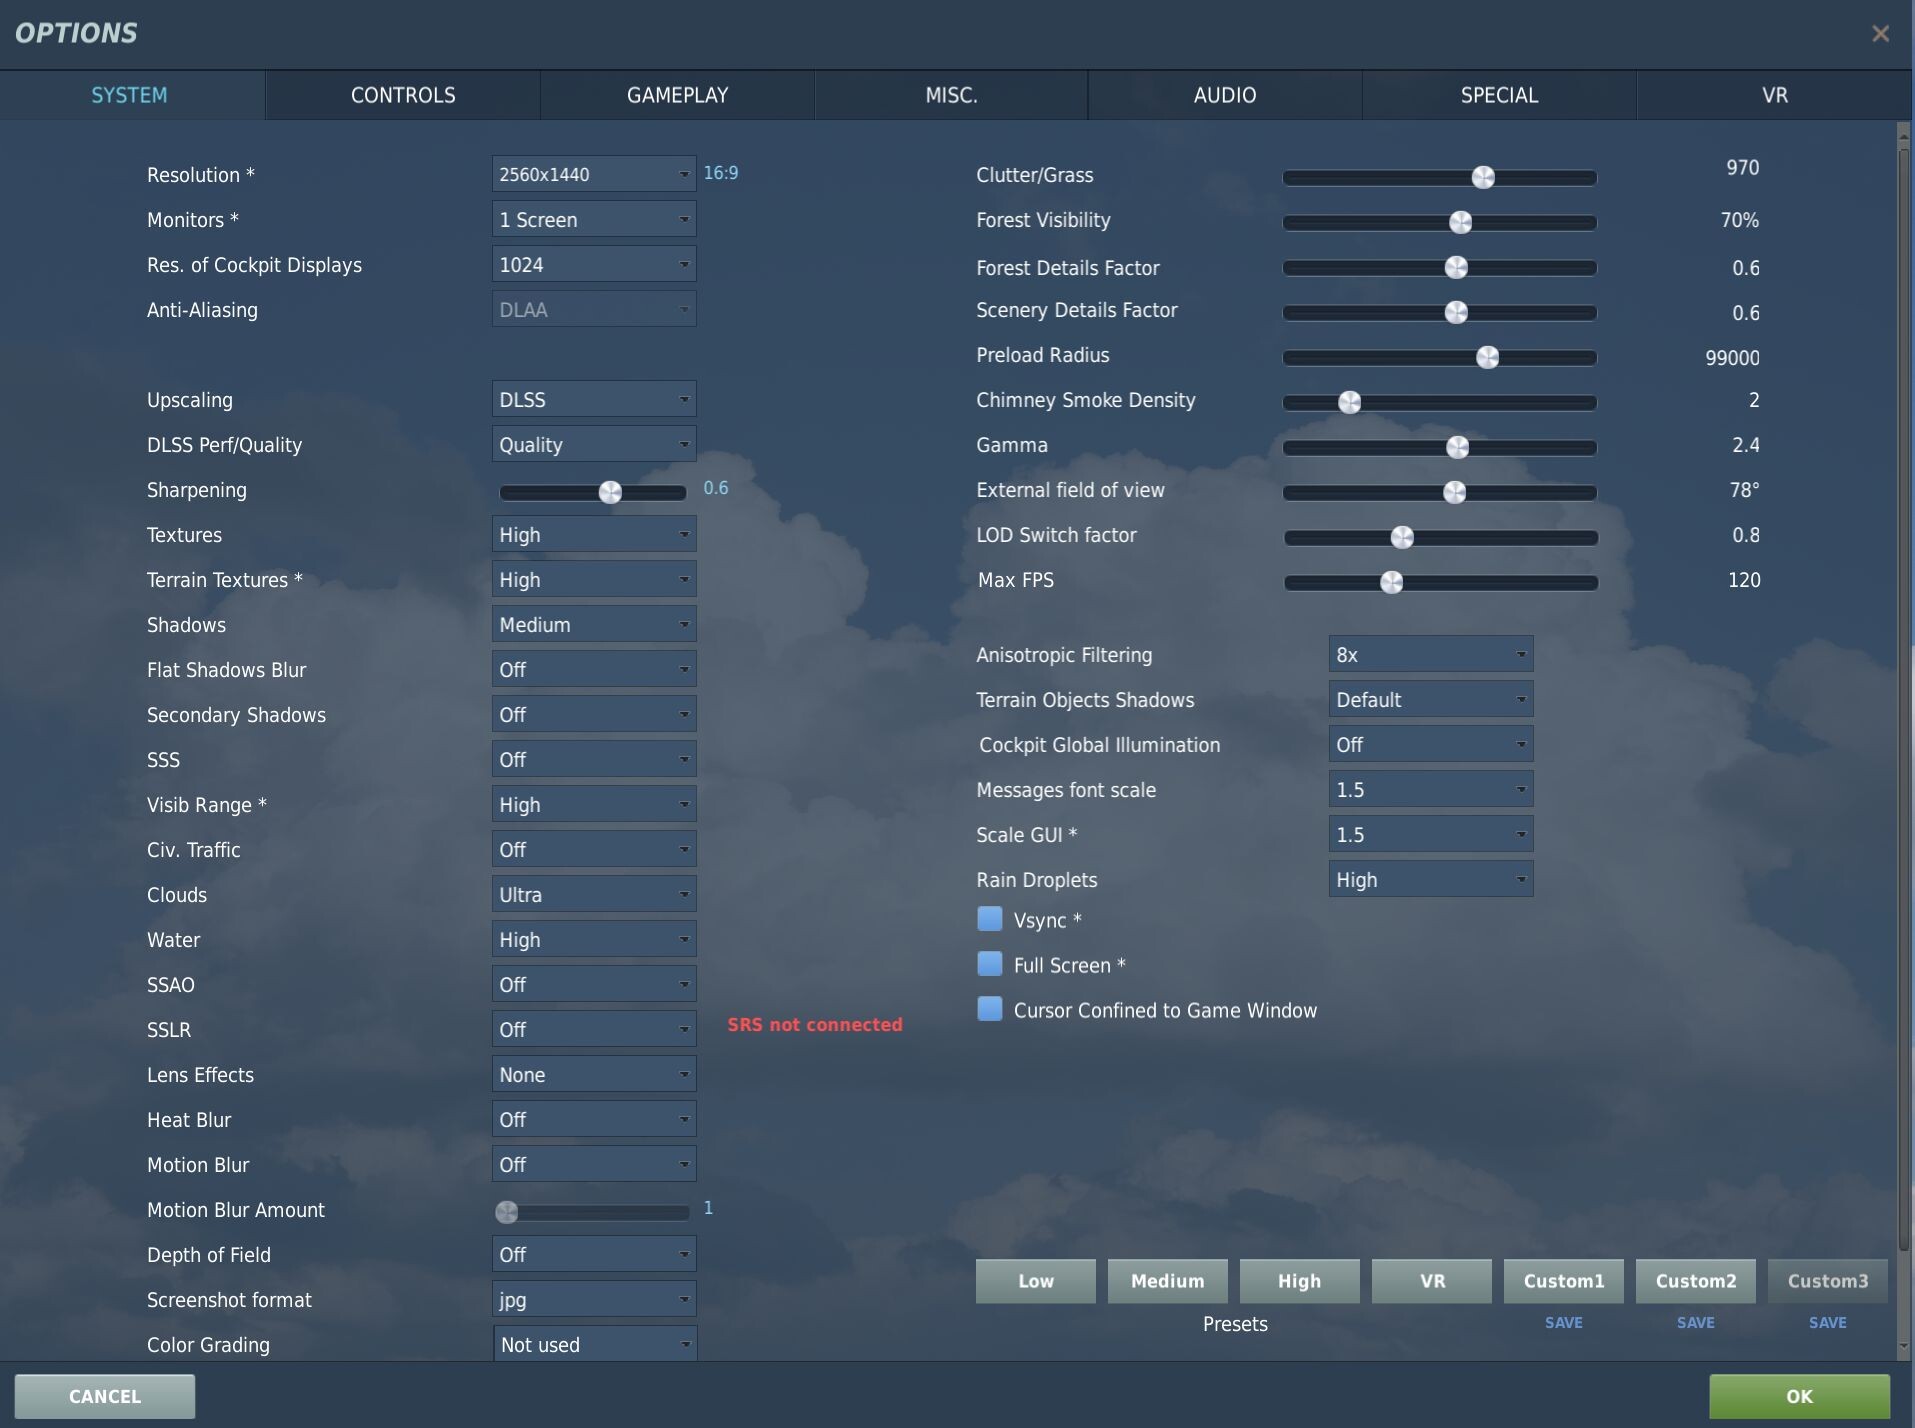1915x1428 pixels.
Task: Open the SSLR dropdown
Action: click(x=594, y=1029)
